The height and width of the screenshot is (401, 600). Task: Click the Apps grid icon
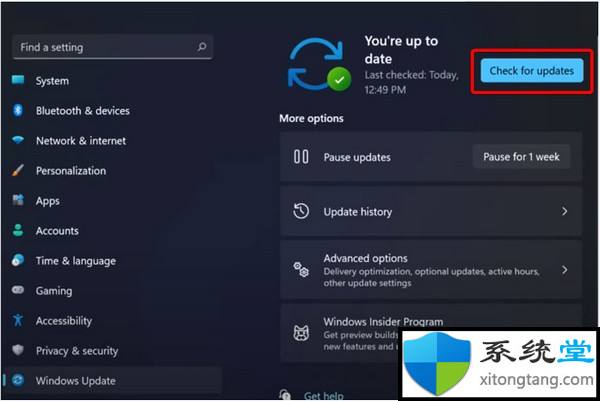coord(18,200)
